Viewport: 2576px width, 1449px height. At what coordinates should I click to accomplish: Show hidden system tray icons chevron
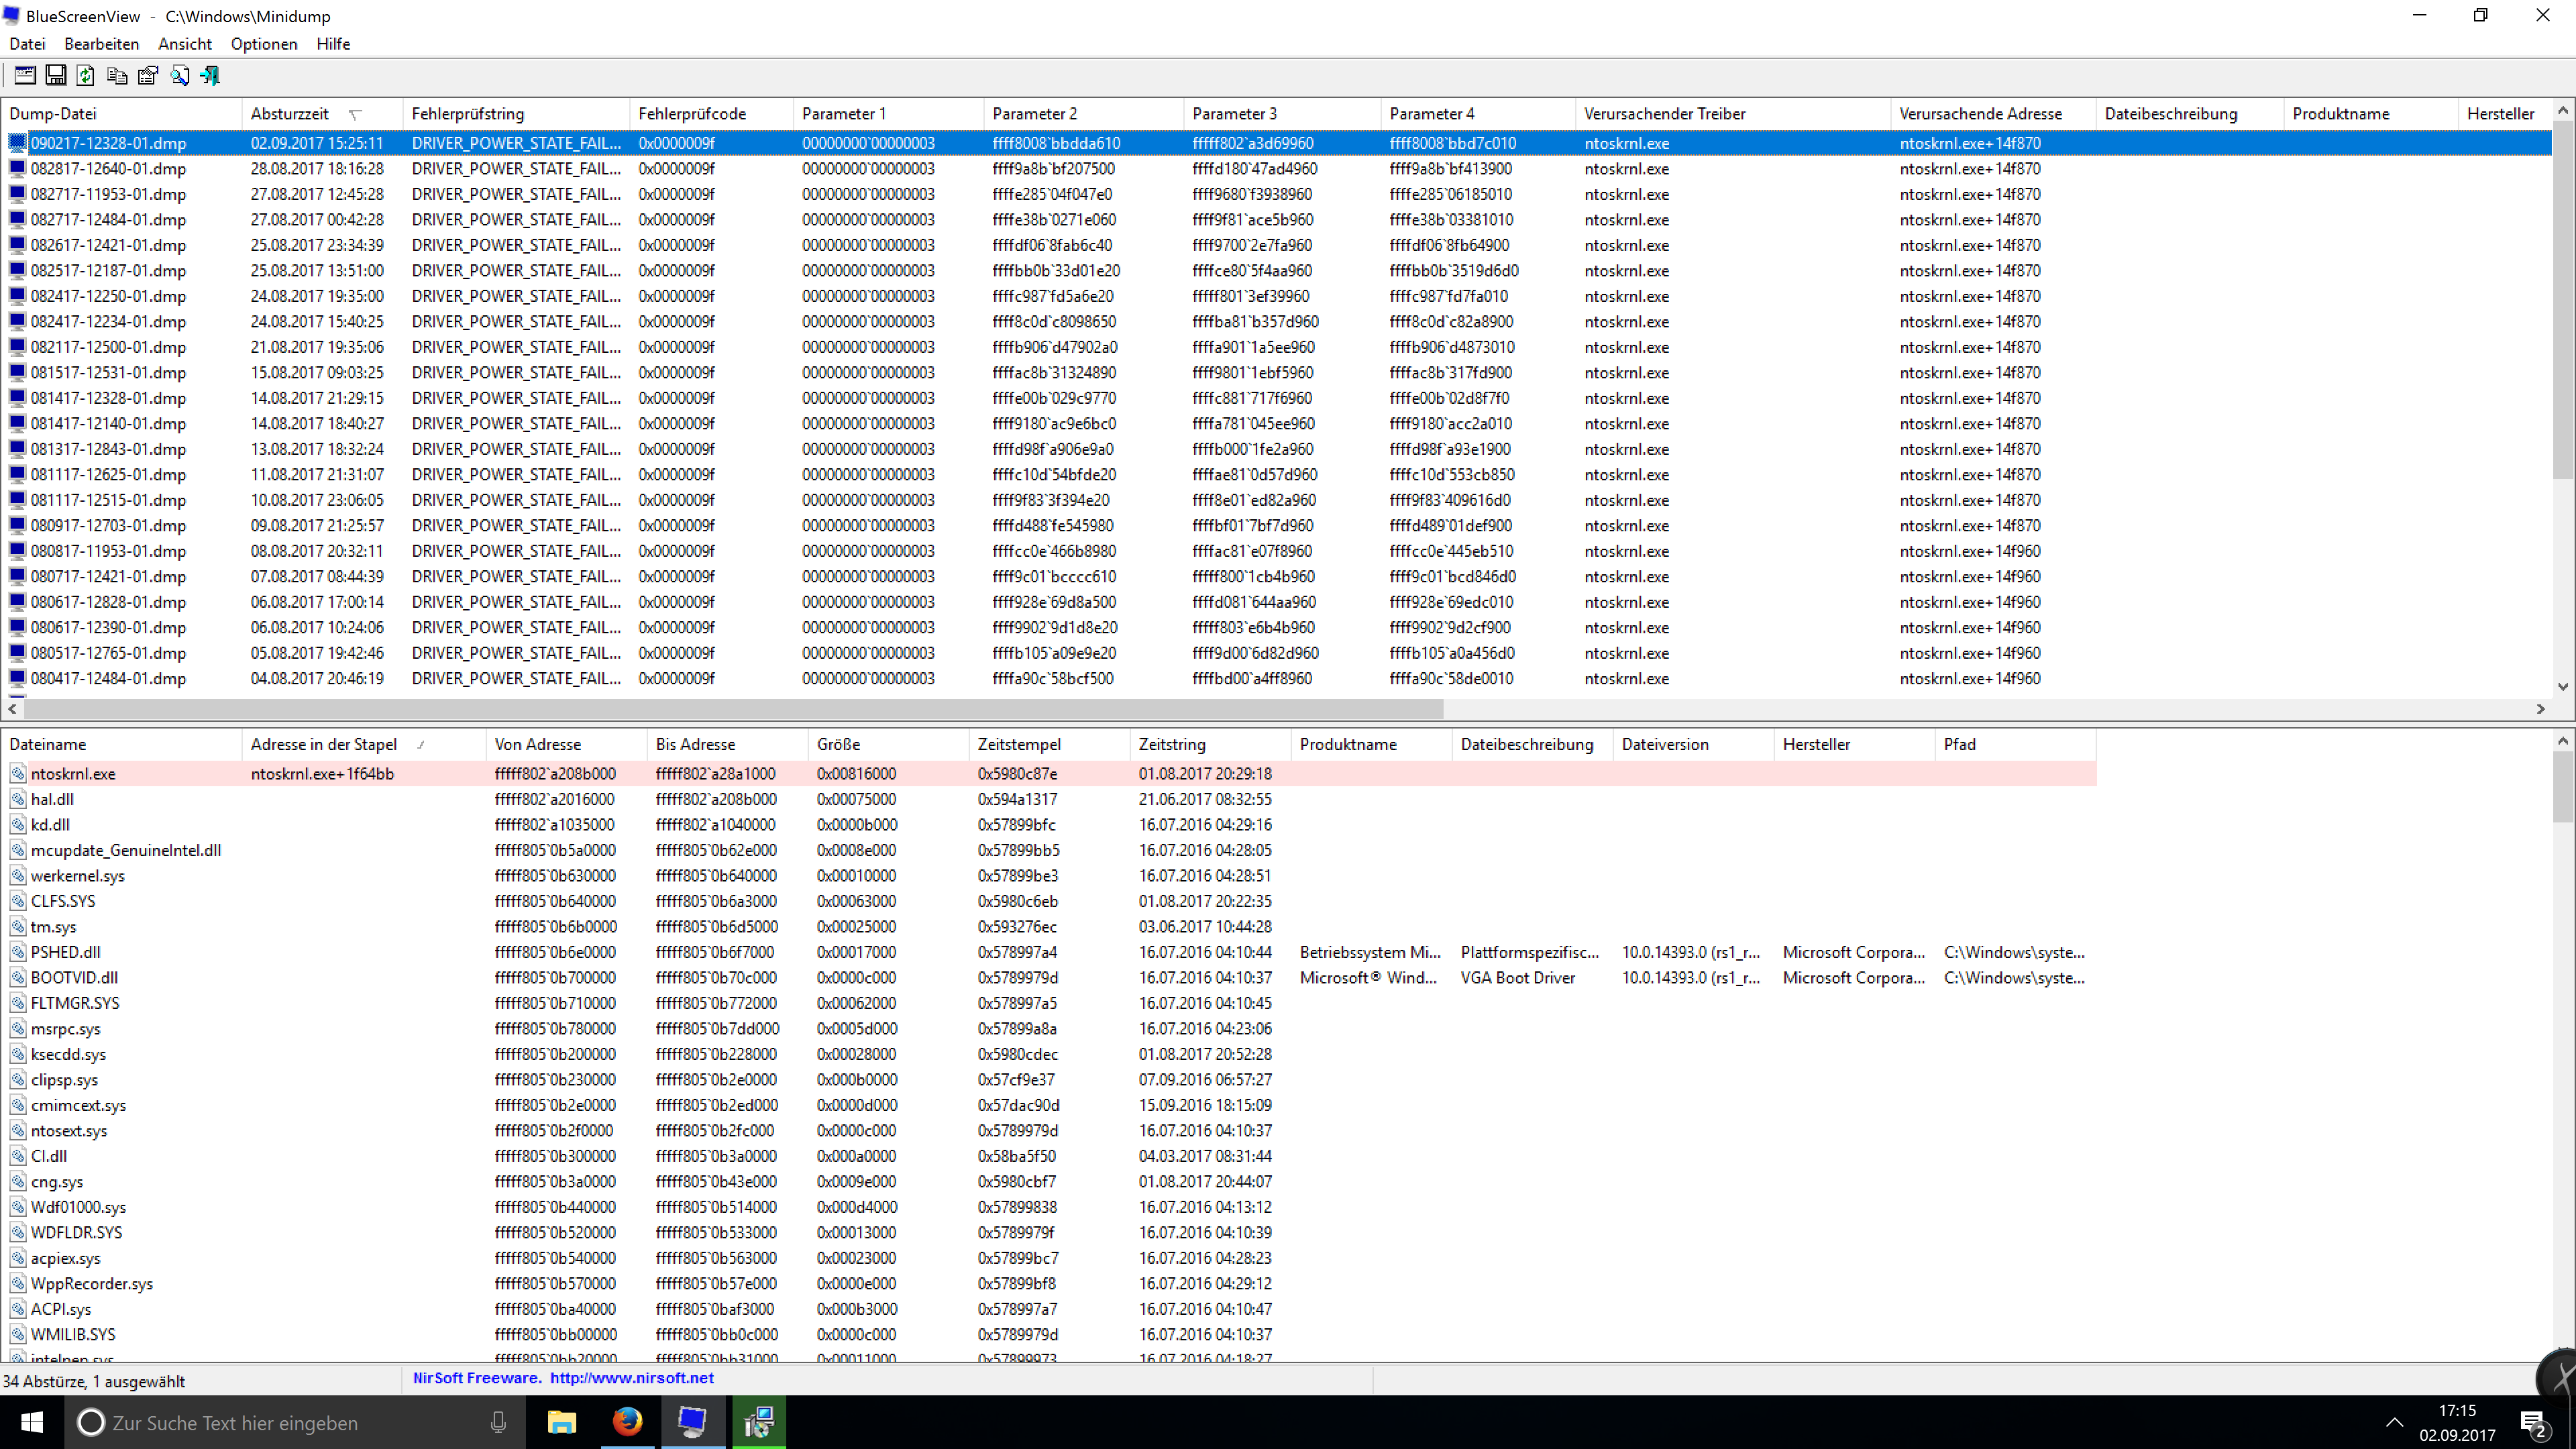2394,1422
